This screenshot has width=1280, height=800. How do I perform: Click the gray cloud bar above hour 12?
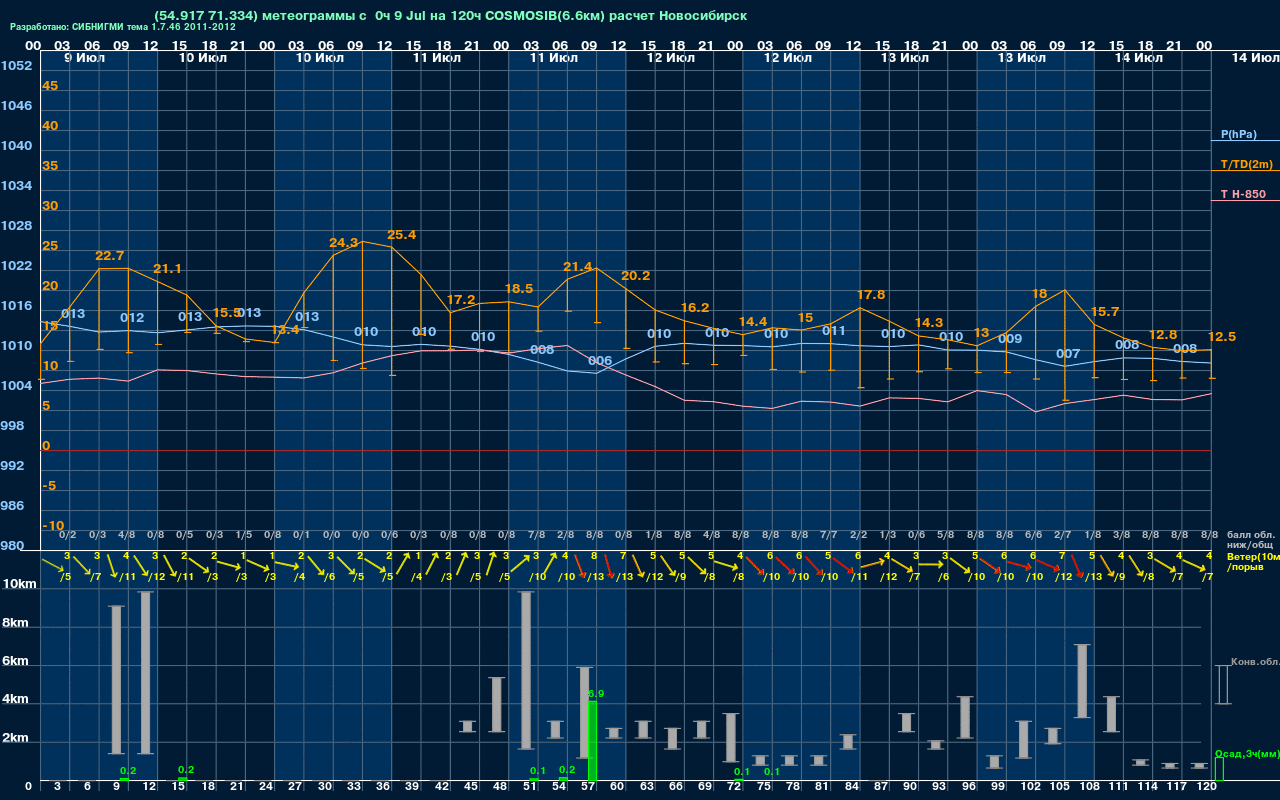[146, 673]
